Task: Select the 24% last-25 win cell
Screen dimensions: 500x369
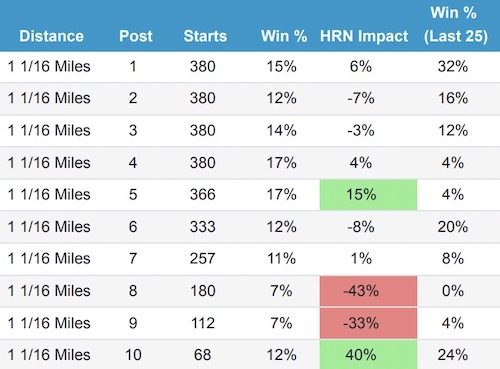Action: coord(453,355)
